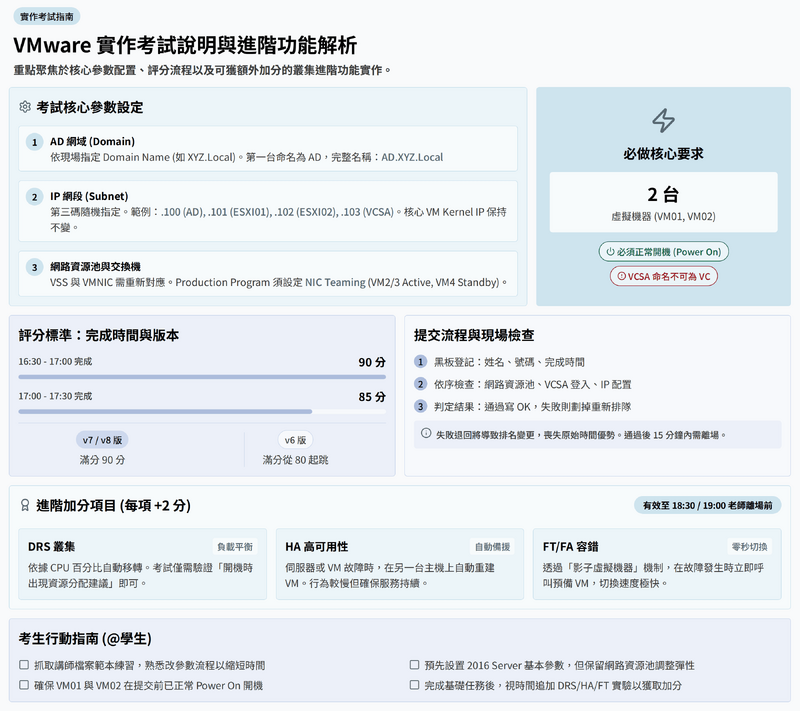
Task: Click the info icon beside 失敗退回 notice
Action: click(x=426, y=434)
